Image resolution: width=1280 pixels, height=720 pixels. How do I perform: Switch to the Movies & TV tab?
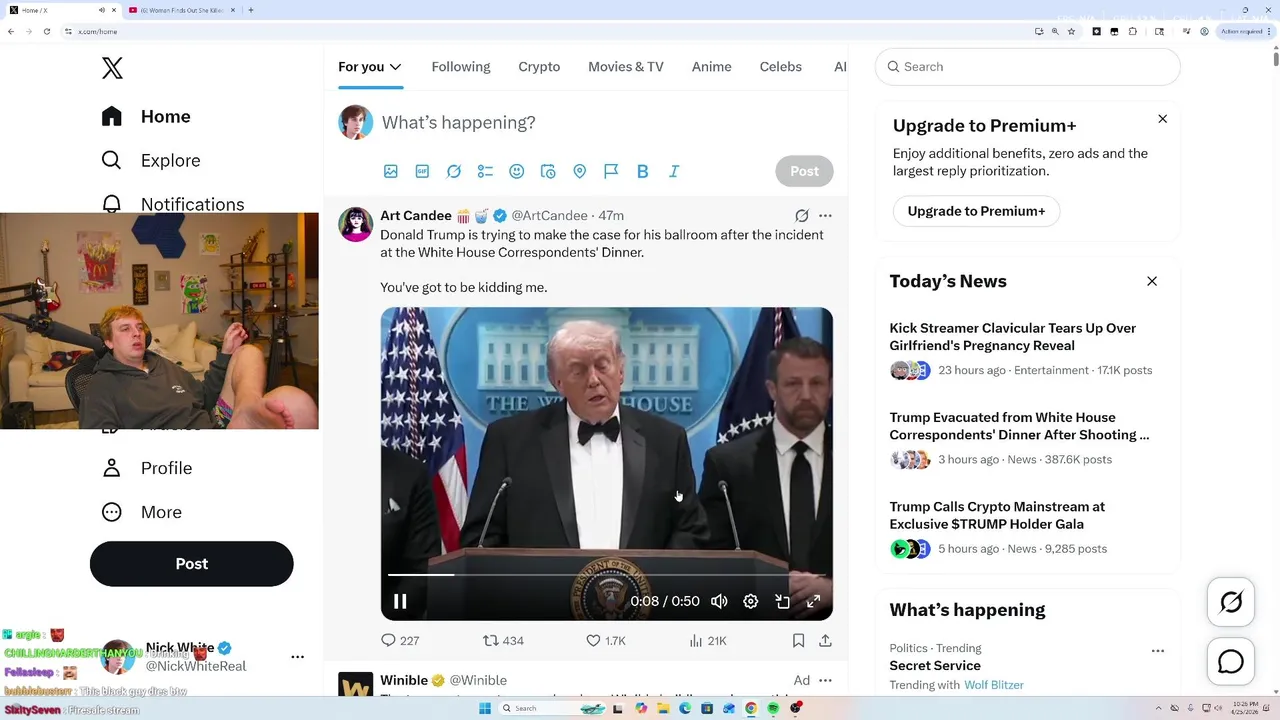626,67
